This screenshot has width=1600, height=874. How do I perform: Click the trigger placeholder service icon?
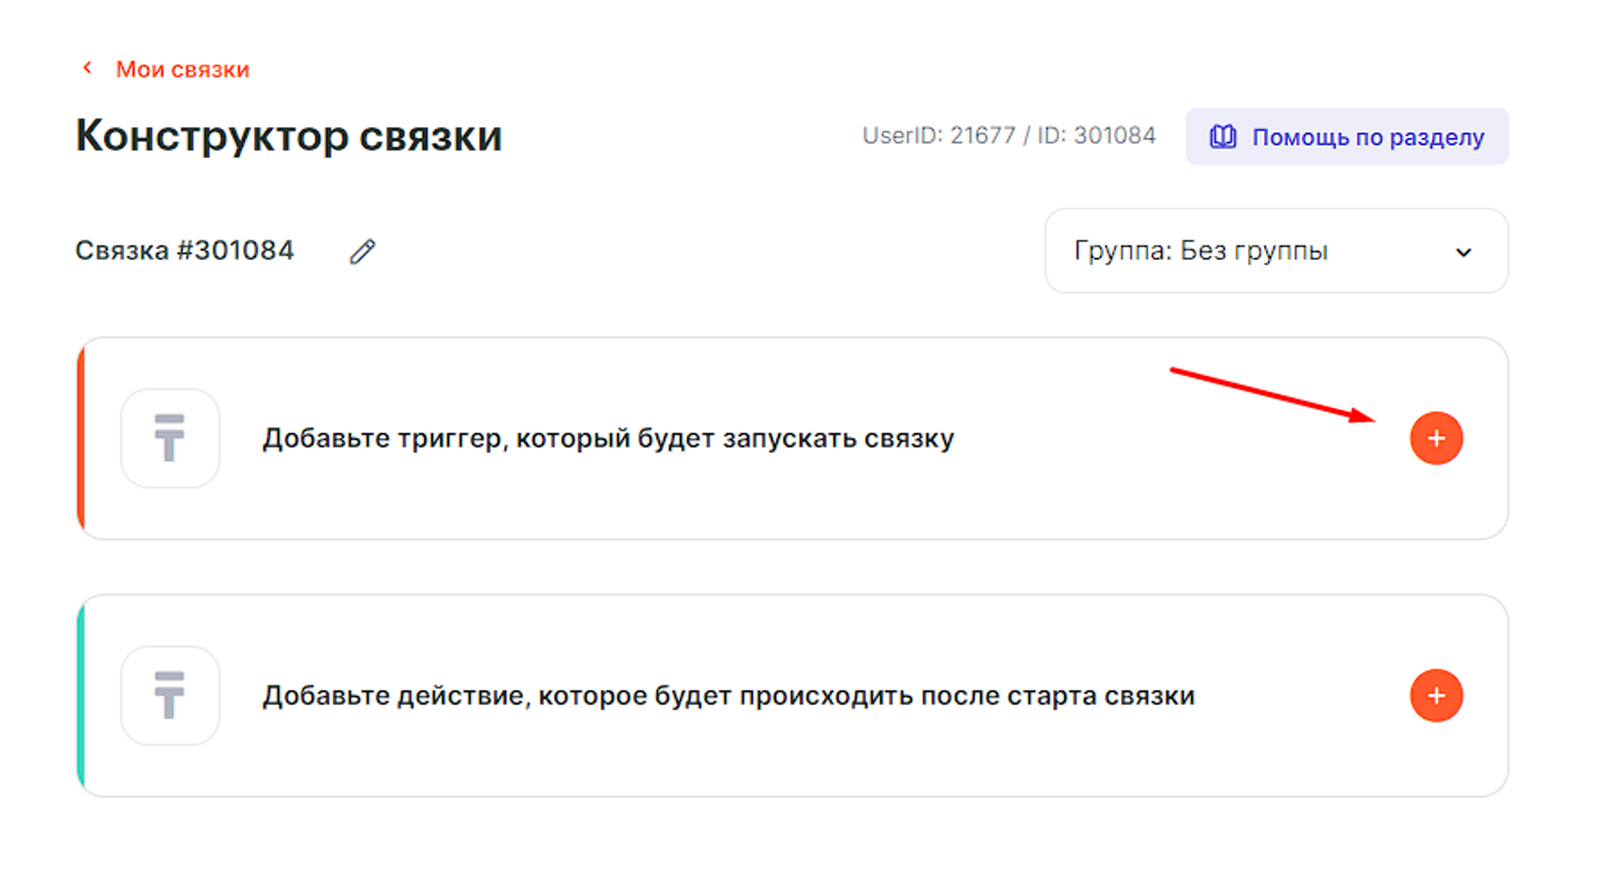[170, 438]
